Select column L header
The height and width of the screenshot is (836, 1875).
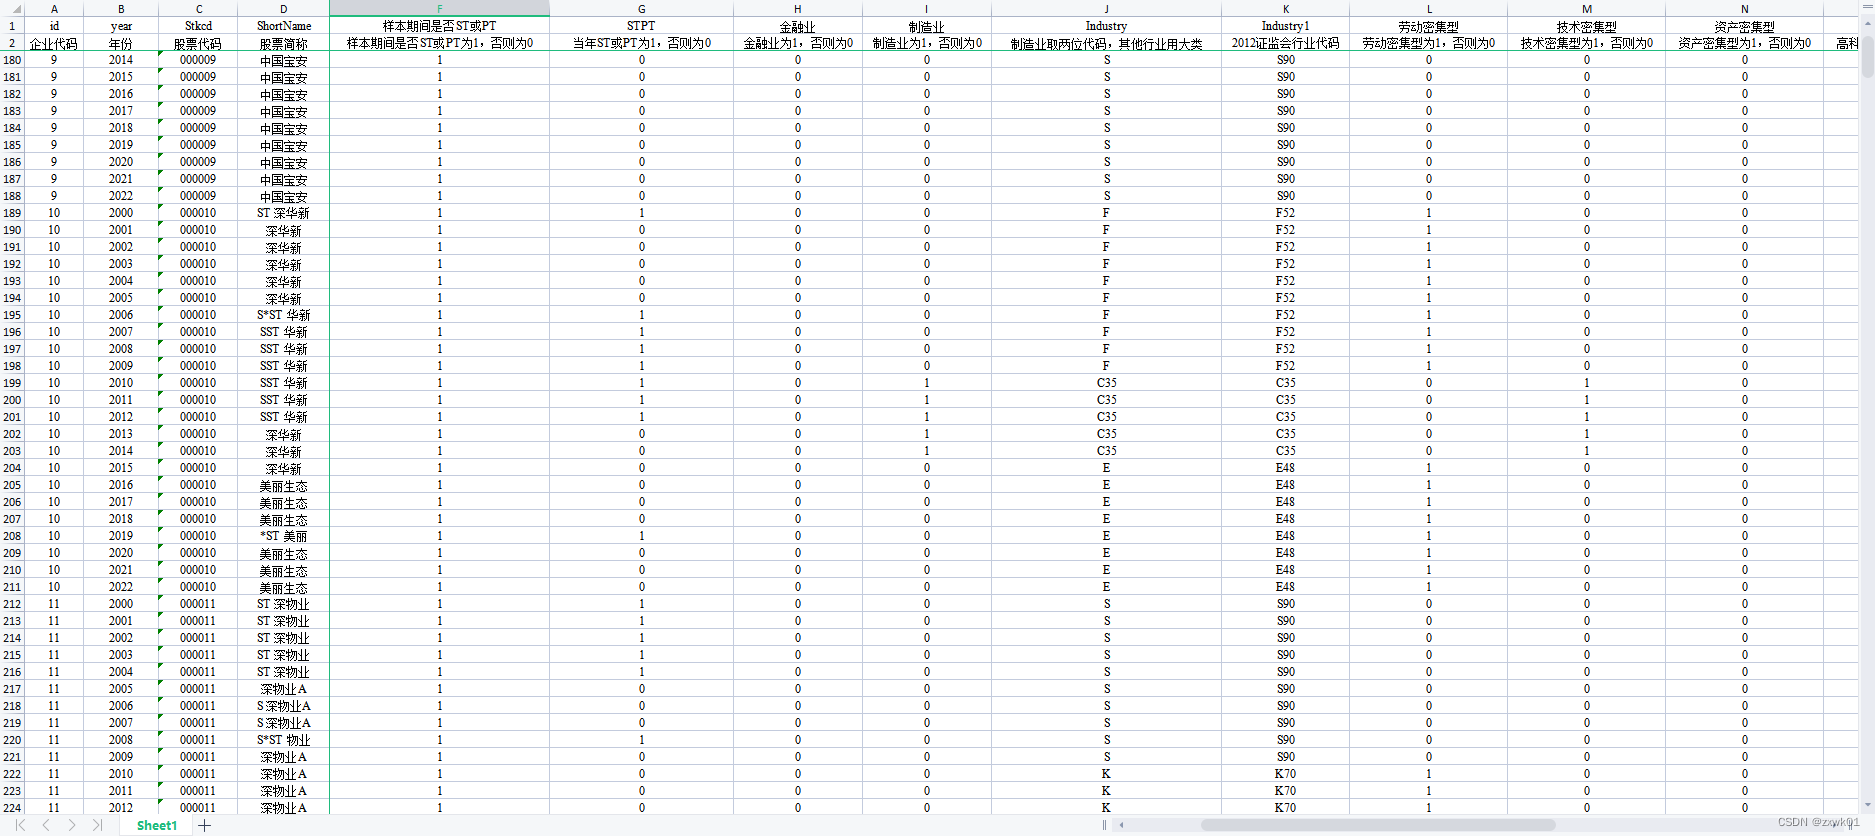pos(1429,8)
